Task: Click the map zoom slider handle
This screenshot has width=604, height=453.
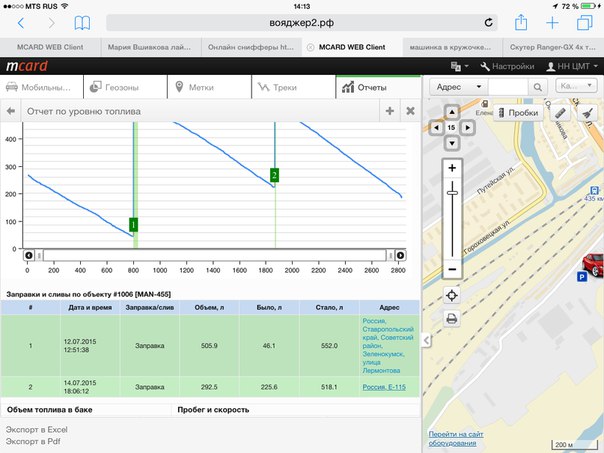Action: [x=453, y=191]
